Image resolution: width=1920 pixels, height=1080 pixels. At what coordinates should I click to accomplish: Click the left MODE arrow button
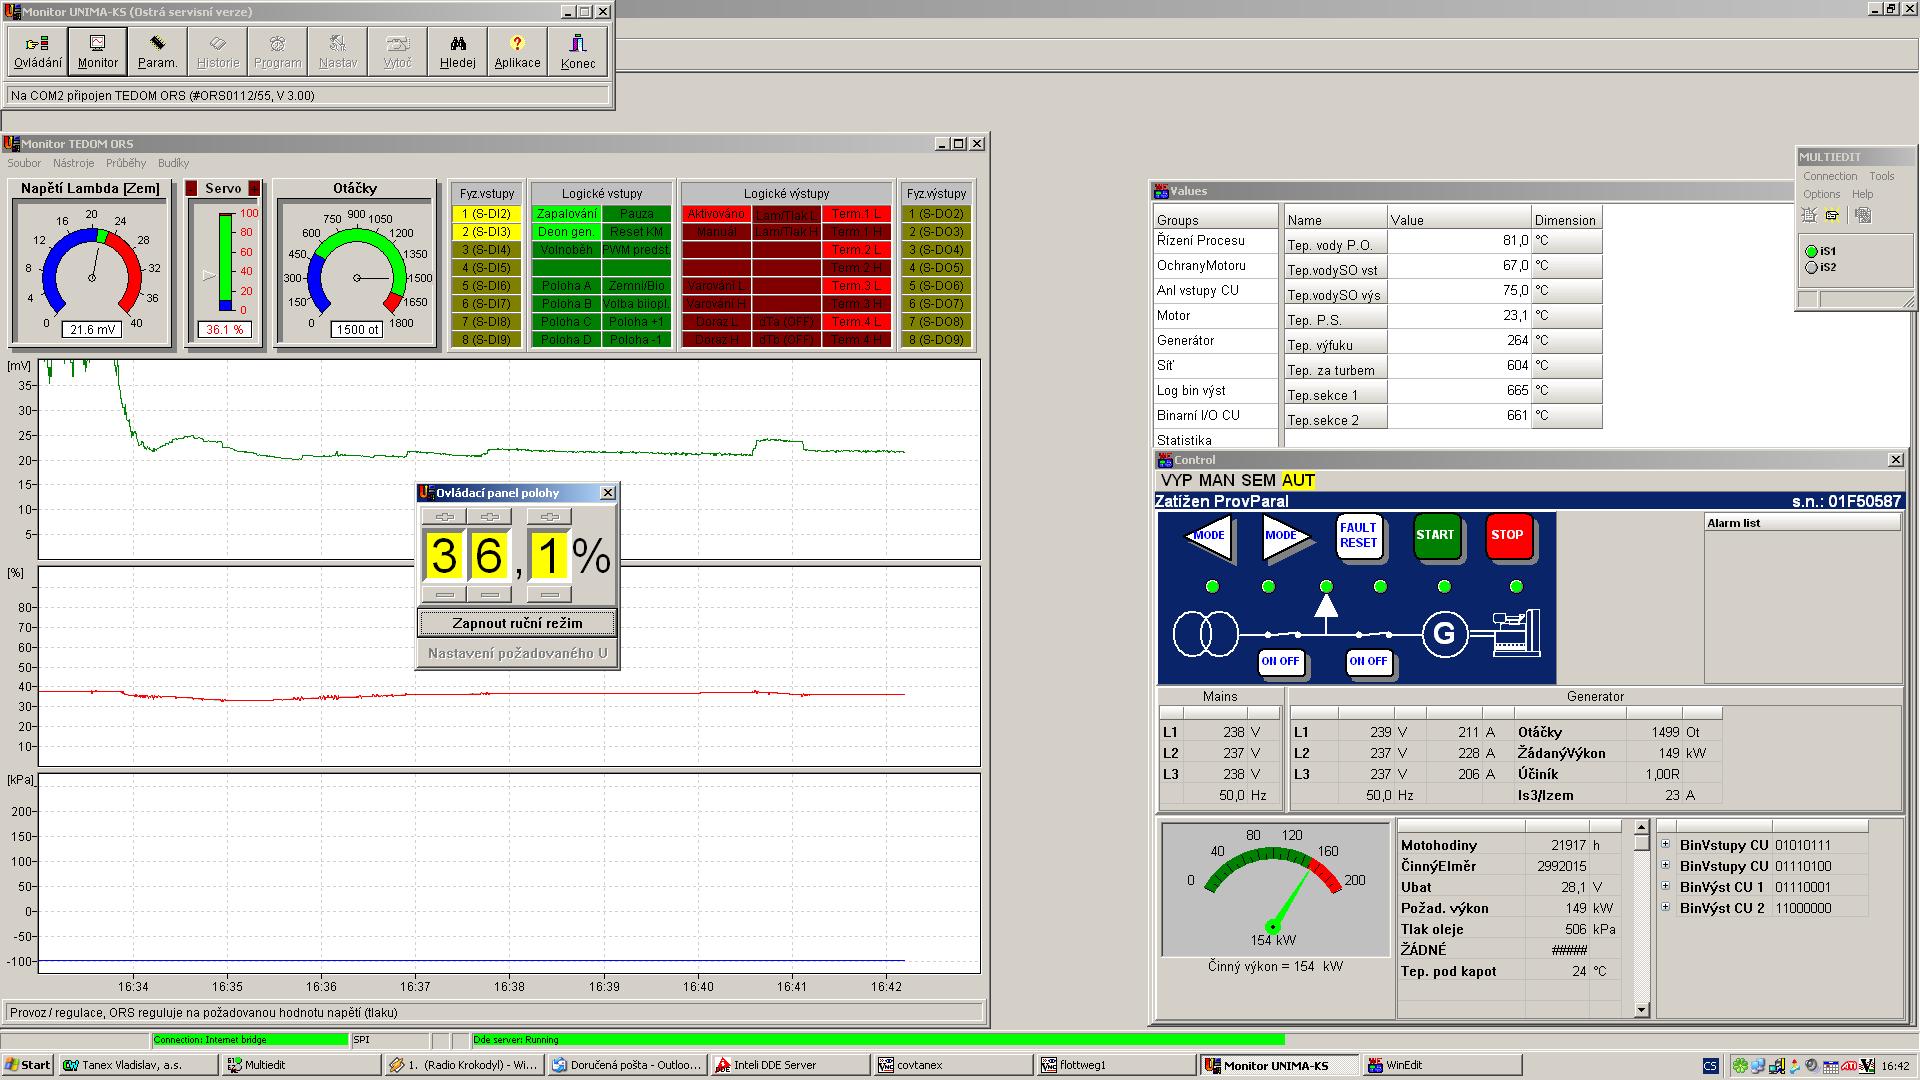[1209, 536]
